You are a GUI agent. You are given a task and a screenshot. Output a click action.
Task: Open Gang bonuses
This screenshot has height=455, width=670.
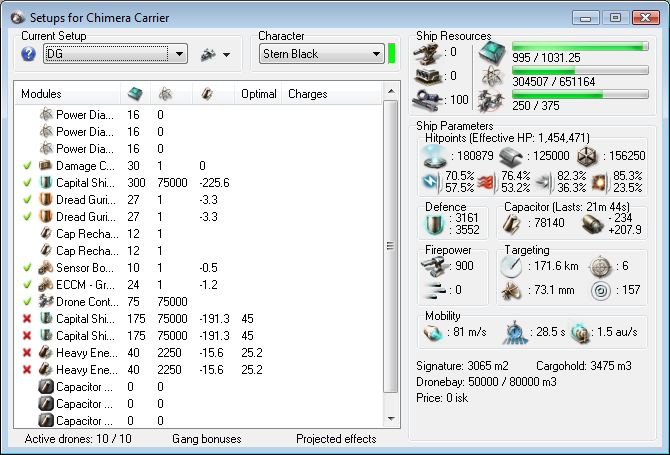coord(206,439)
